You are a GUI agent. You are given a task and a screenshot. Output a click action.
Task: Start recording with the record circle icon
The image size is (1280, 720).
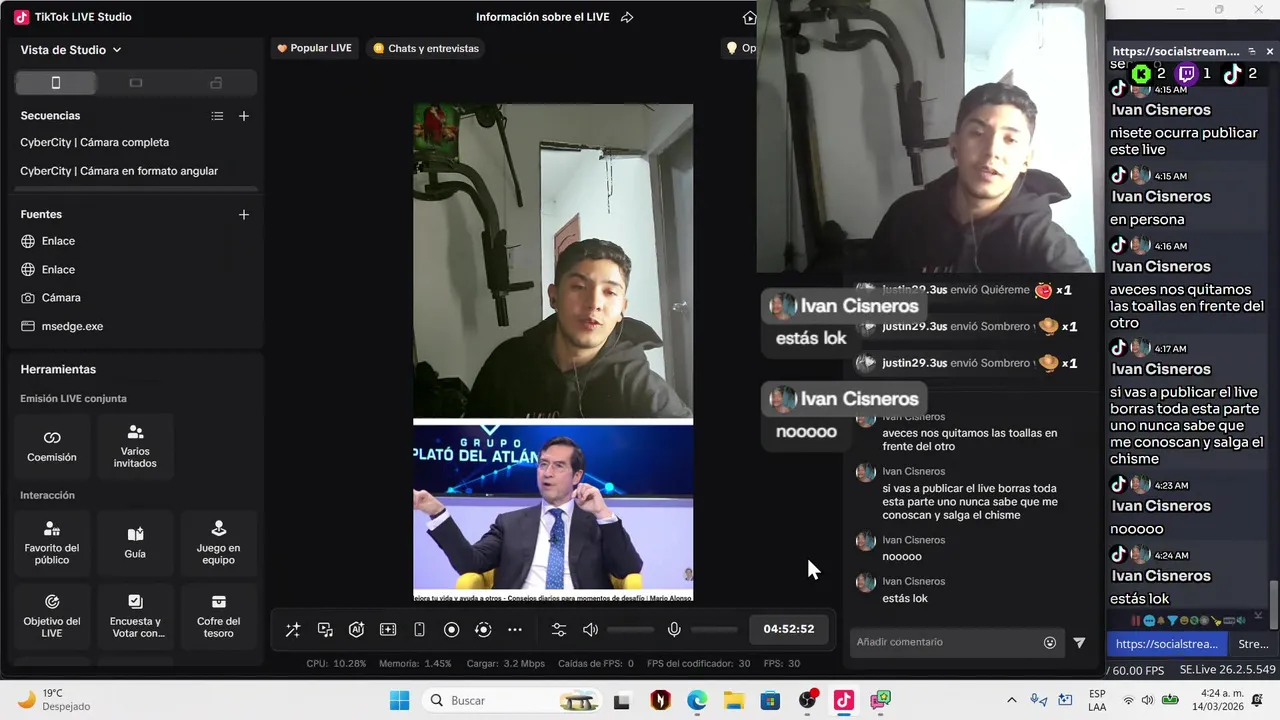(451, 630)
